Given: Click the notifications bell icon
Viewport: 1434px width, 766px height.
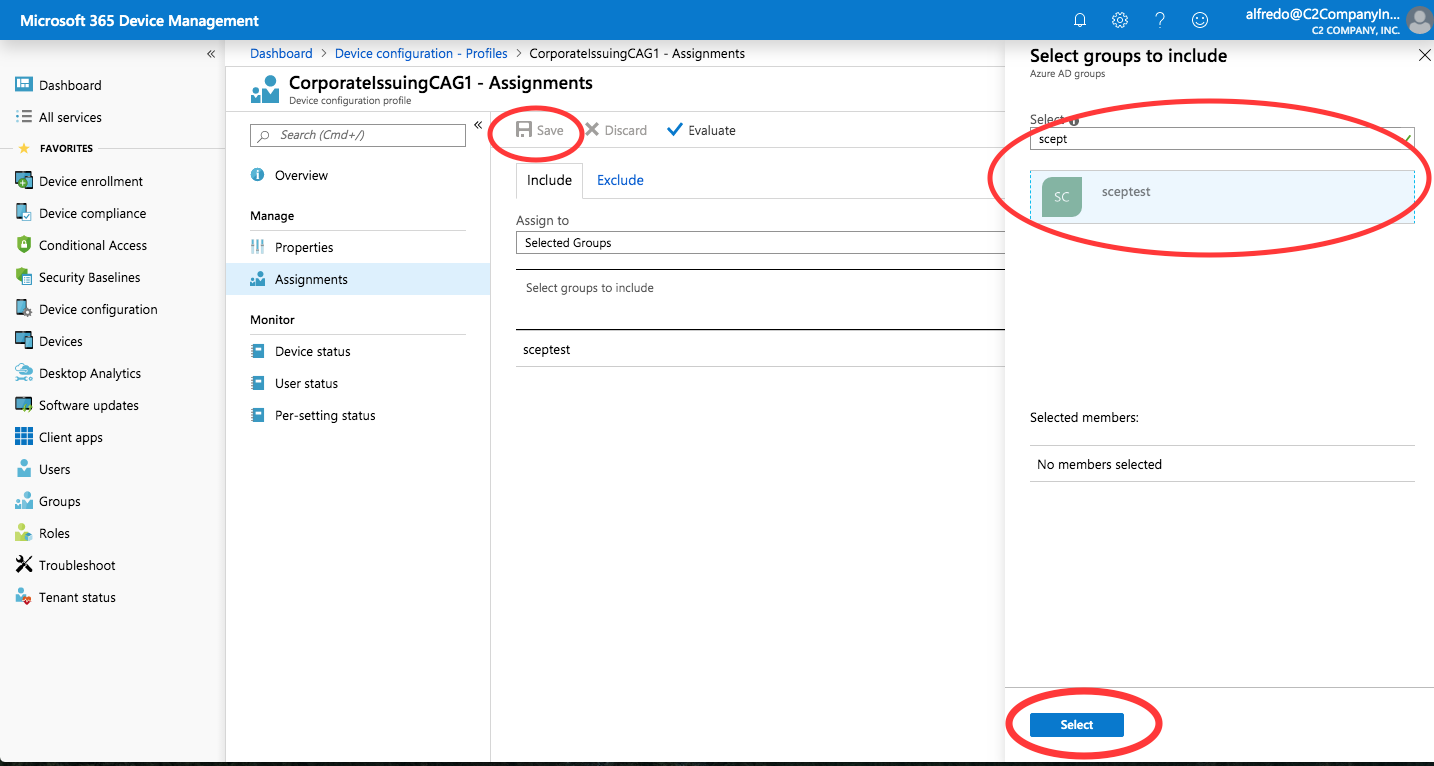Looking at the screenshot, I should pos(1080,20).
